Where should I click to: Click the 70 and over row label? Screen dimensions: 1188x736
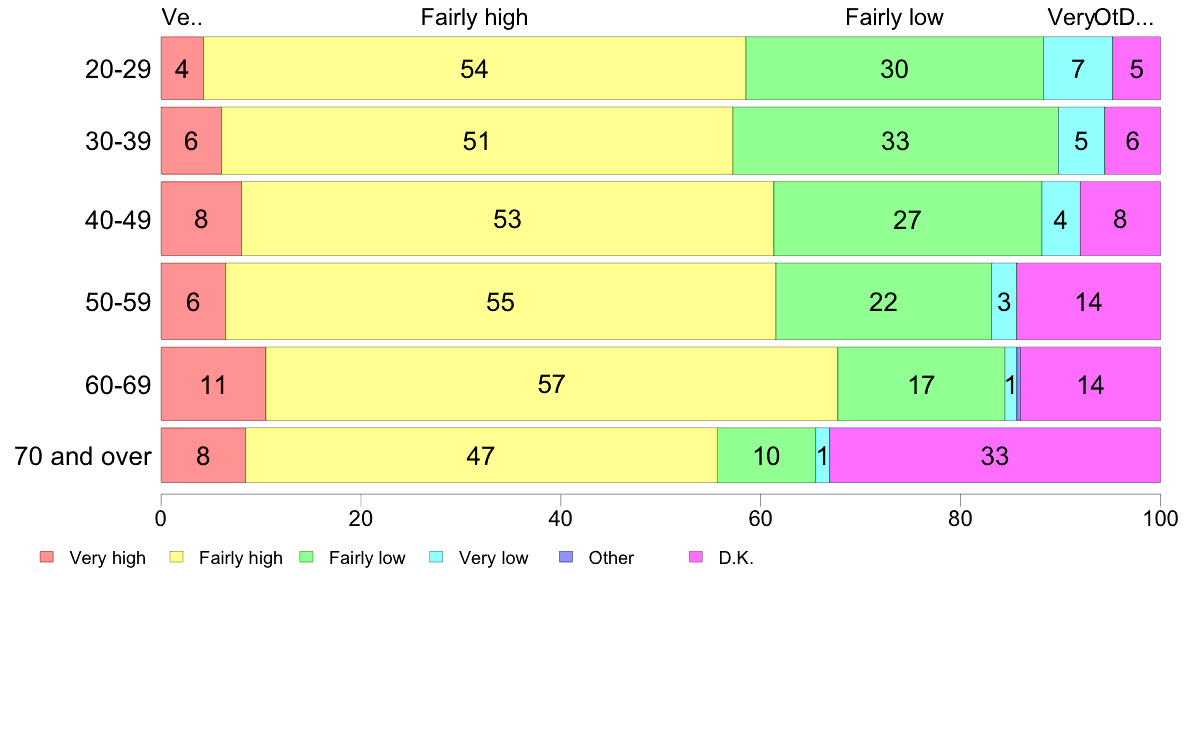pos(83,456)
